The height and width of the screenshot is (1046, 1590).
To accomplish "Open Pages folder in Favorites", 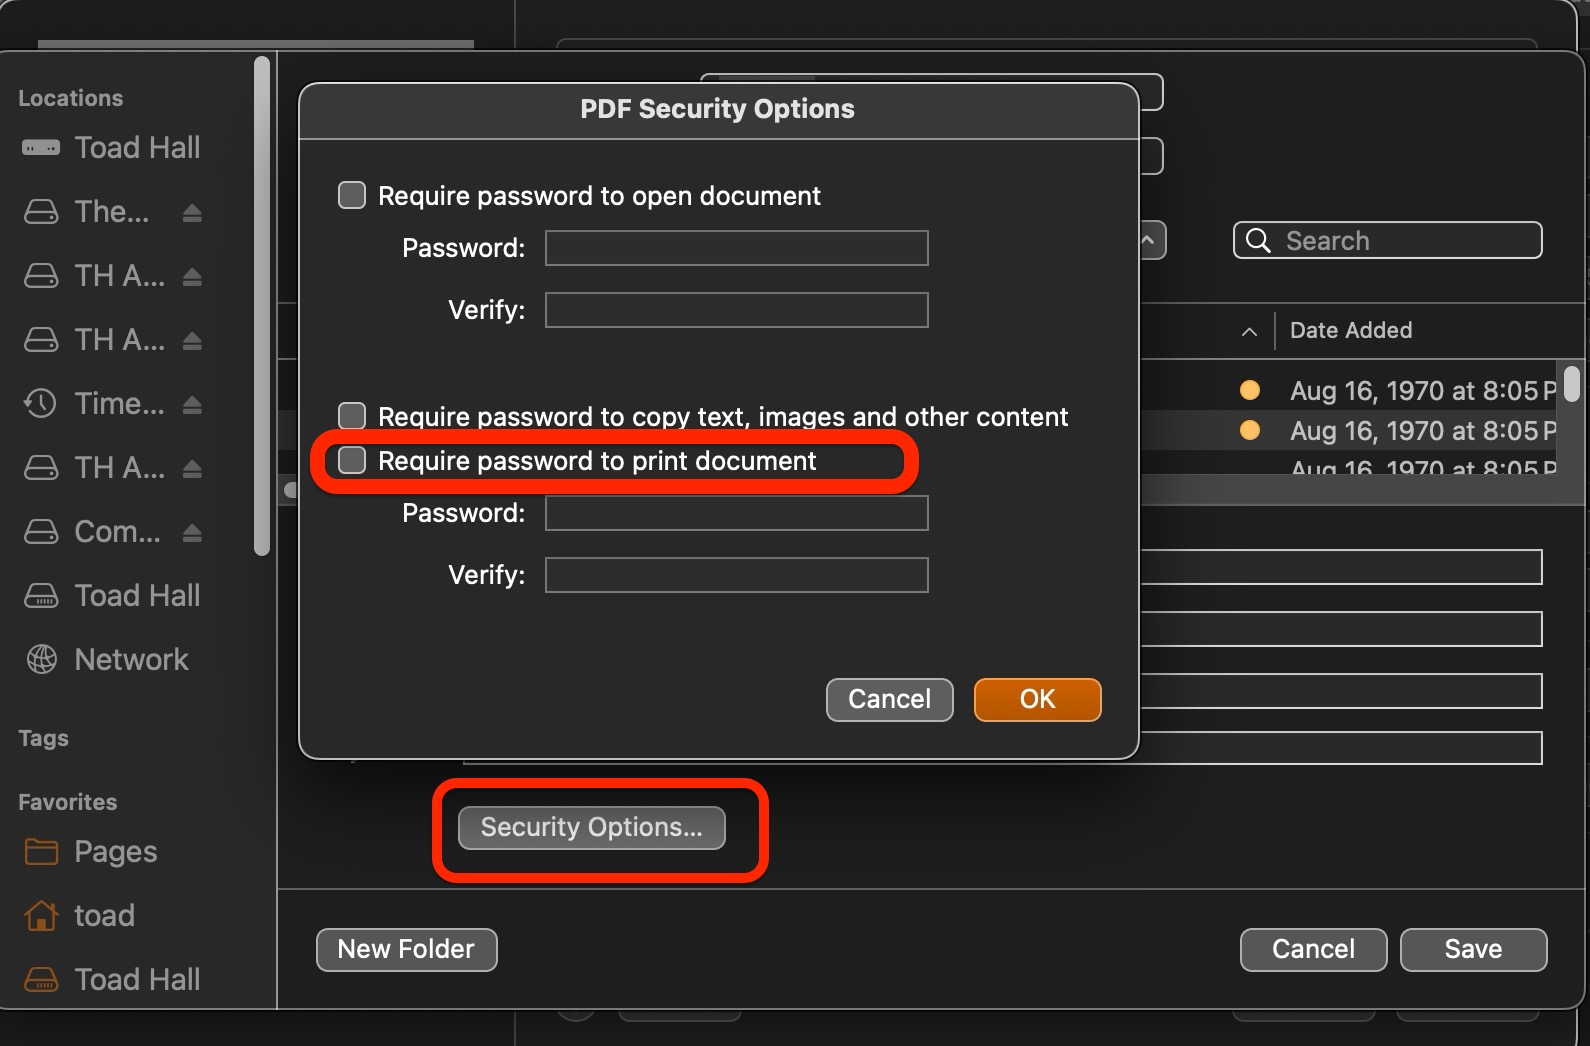I will pyautogui.click(x=115, y=852).
